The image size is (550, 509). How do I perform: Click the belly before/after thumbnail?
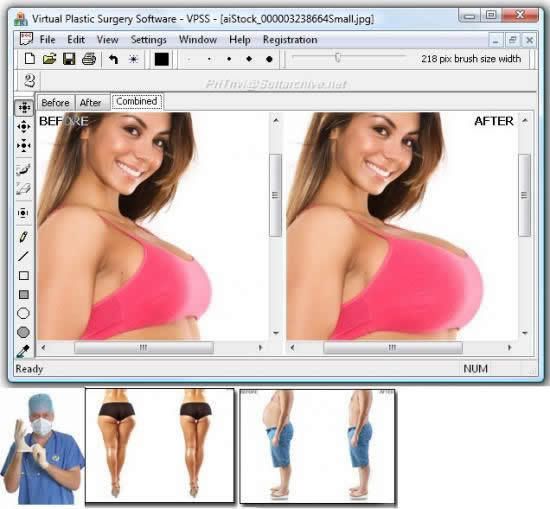click(317, 446)
